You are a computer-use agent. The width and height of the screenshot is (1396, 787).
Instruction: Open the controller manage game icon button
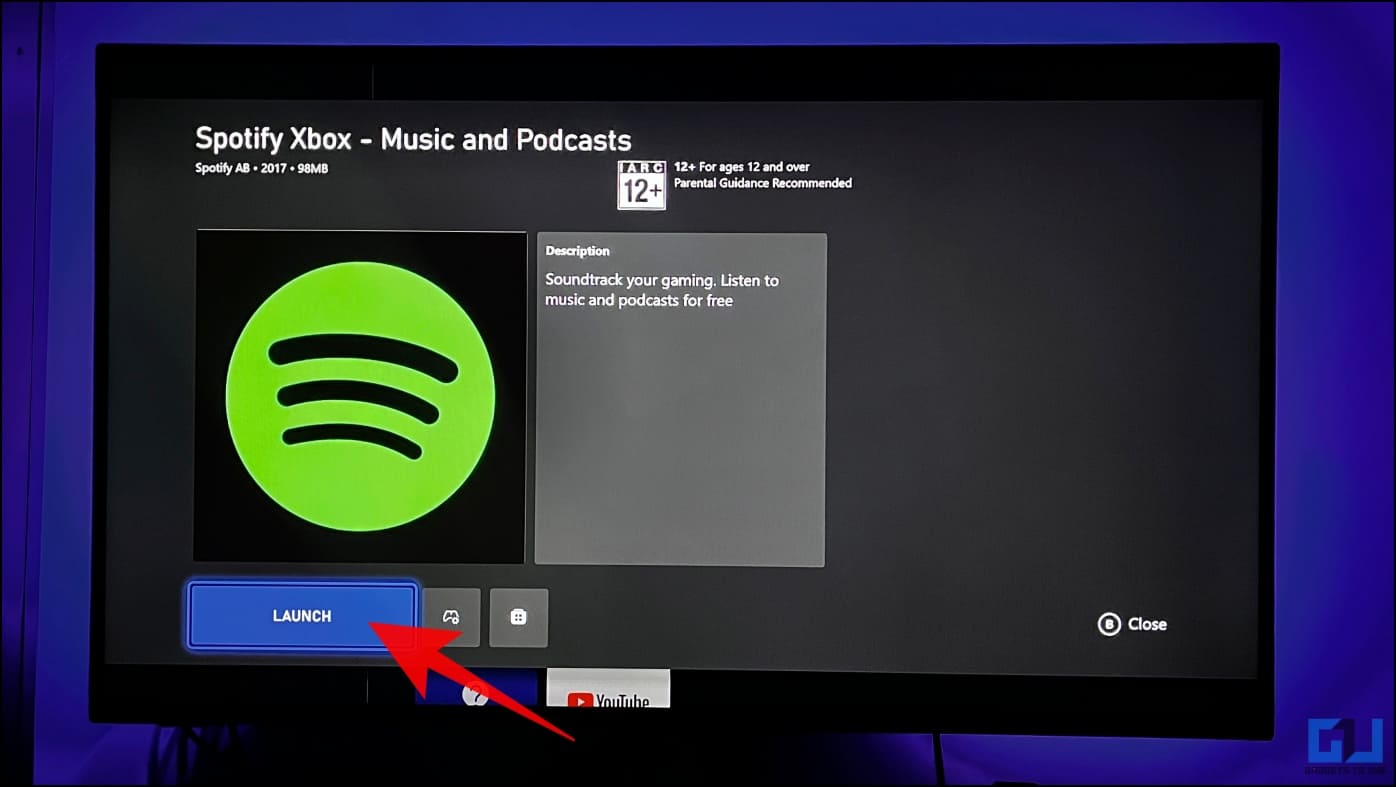click(451, 617)
